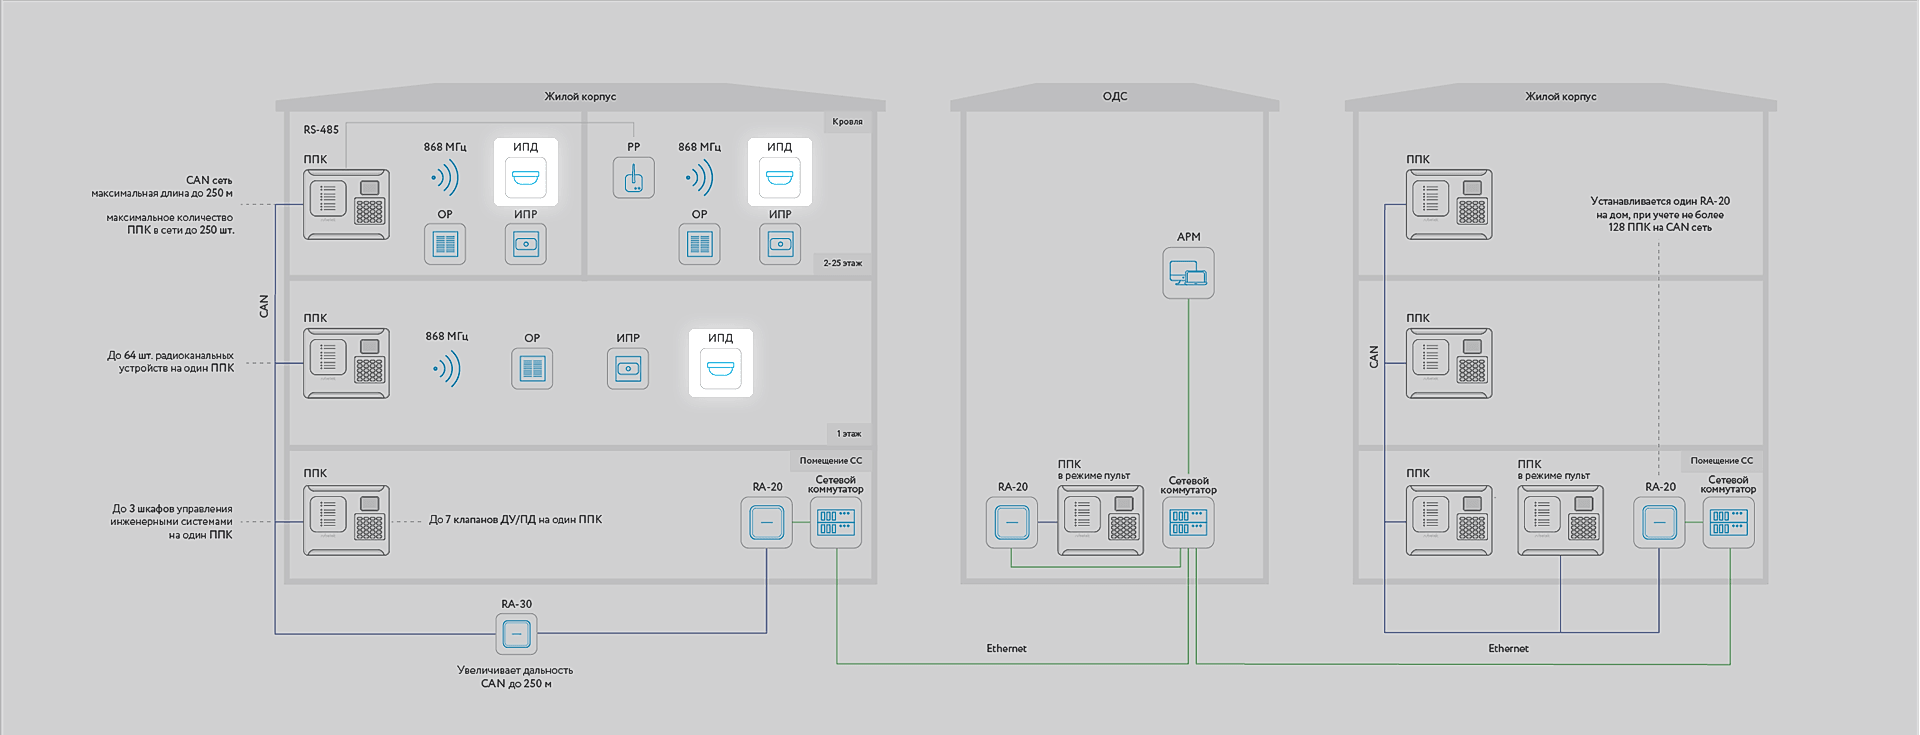Select the ОР icon on the 1st floor
This screenshot has width=1920, height=735.
(532, 369)
